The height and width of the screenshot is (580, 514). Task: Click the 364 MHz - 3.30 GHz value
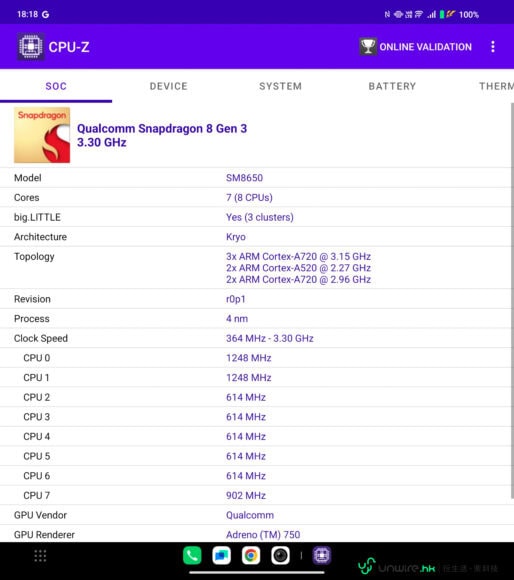click(270, 338)
